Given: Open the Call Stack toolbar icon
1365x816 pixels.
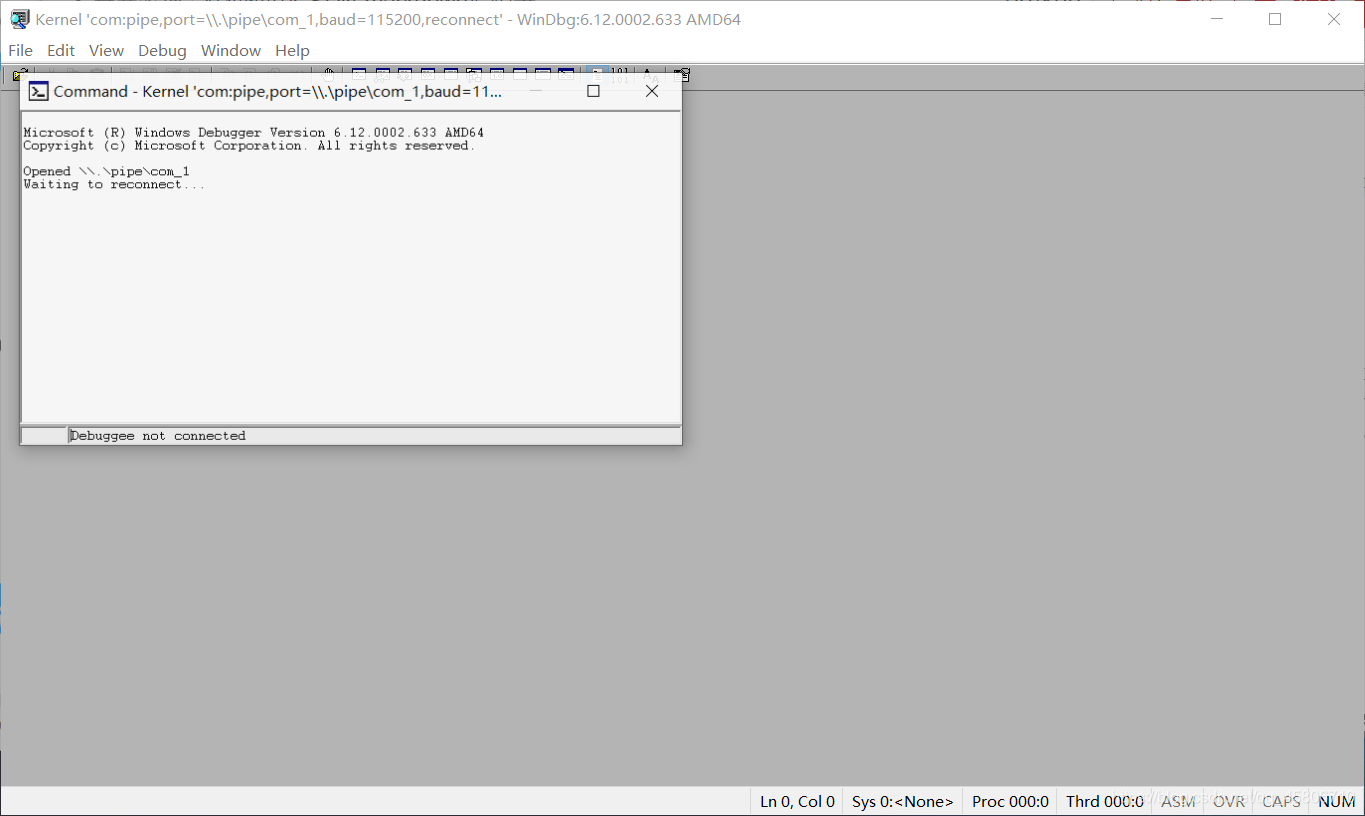Looking at the screenshot, I should (x=474, y=74).
